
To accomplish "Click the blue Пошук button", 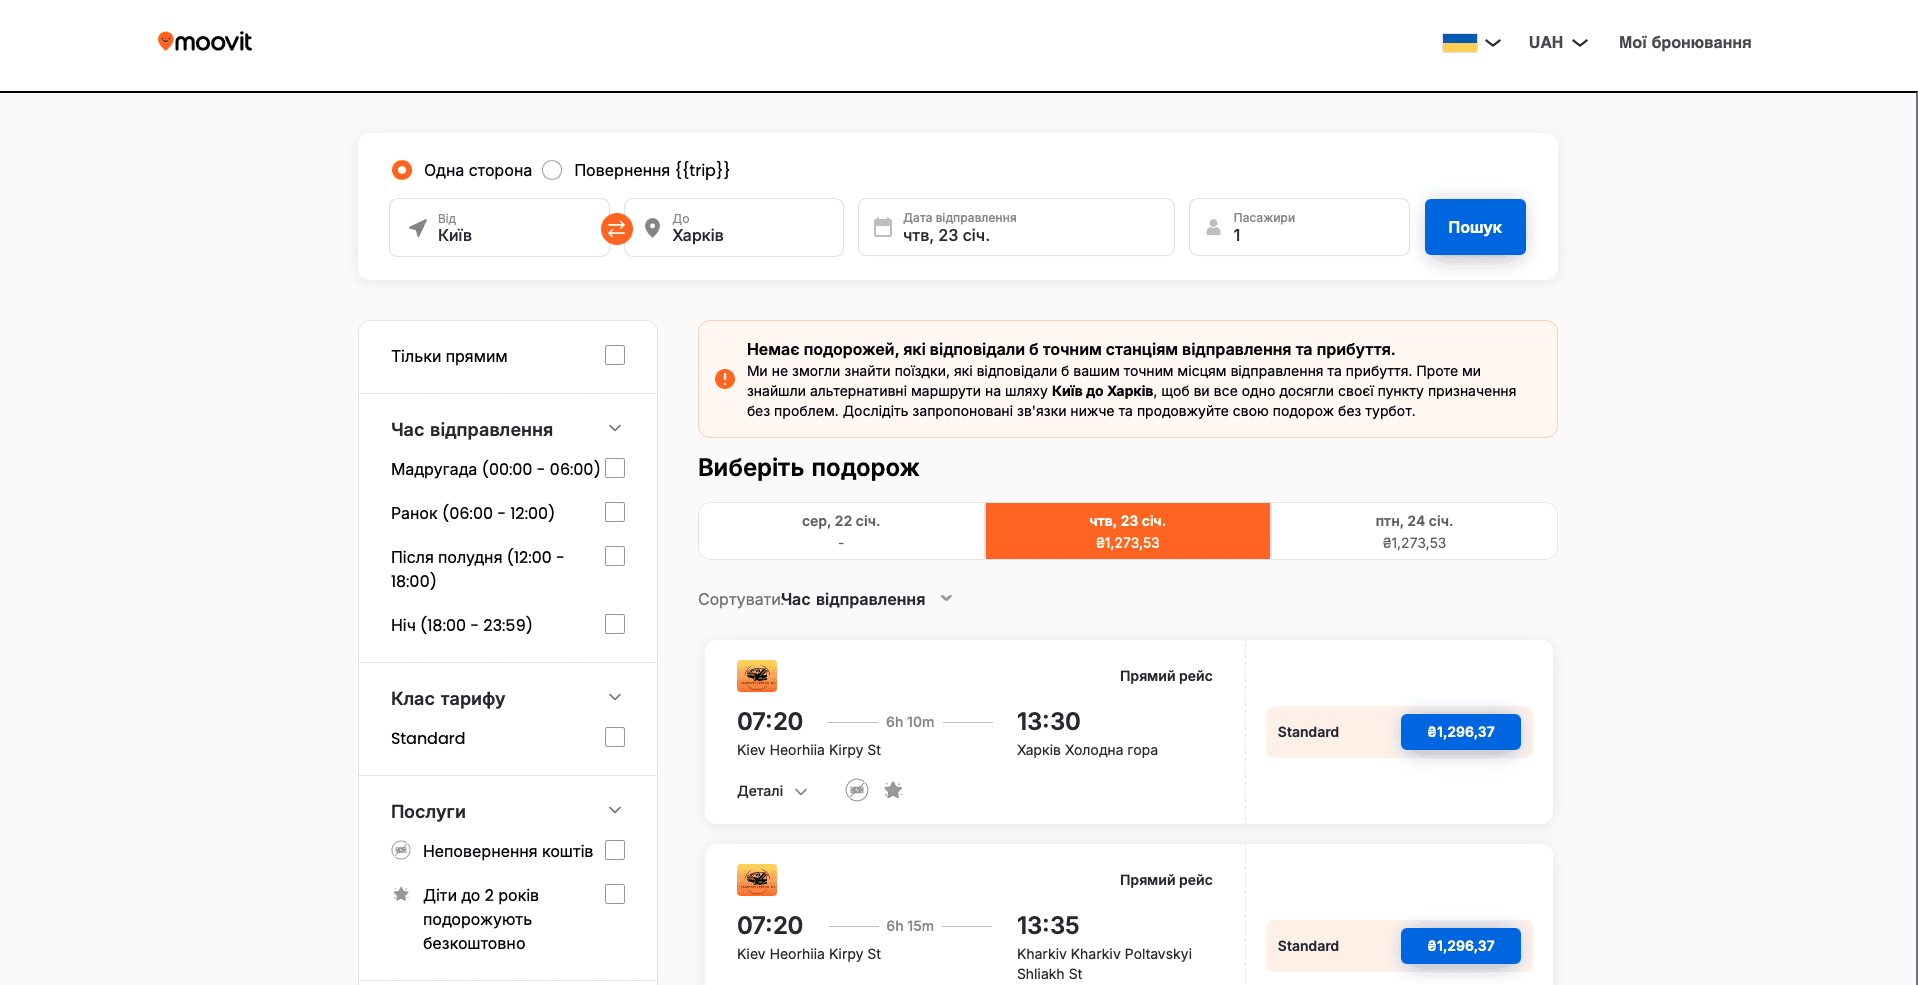I will click(x=1475, y=227).
